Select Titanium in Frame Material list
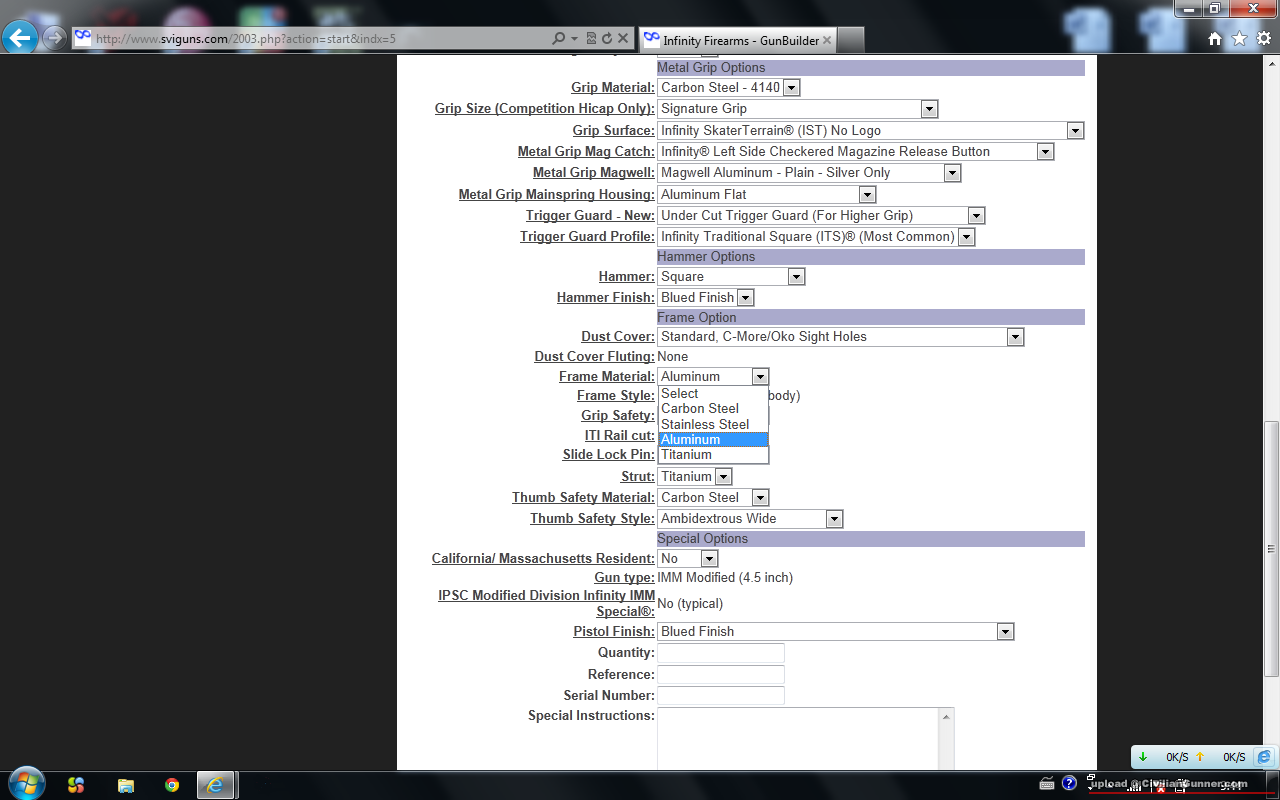This screenshot has height=800, width=1280. click(x=686, y=455)
